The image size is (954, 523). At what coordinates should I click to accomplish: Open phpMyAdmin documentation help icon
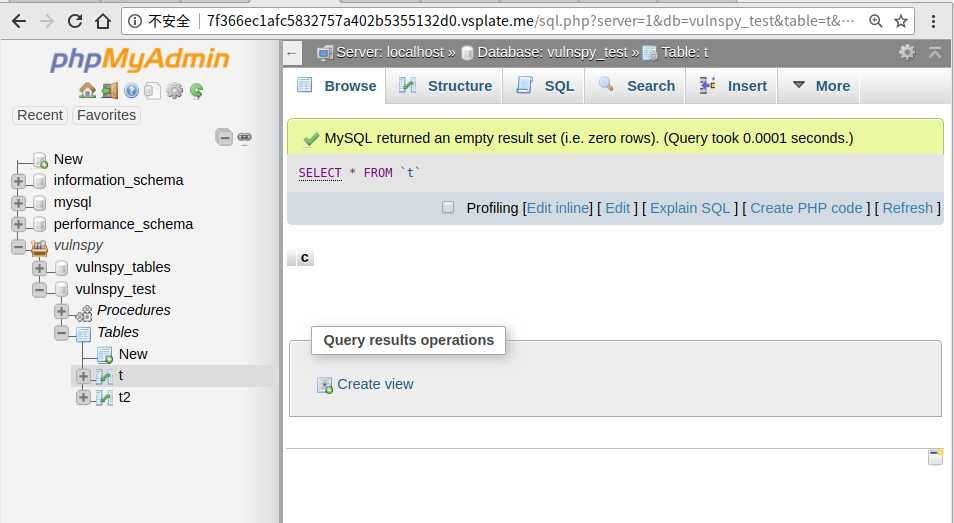(131, 91)
